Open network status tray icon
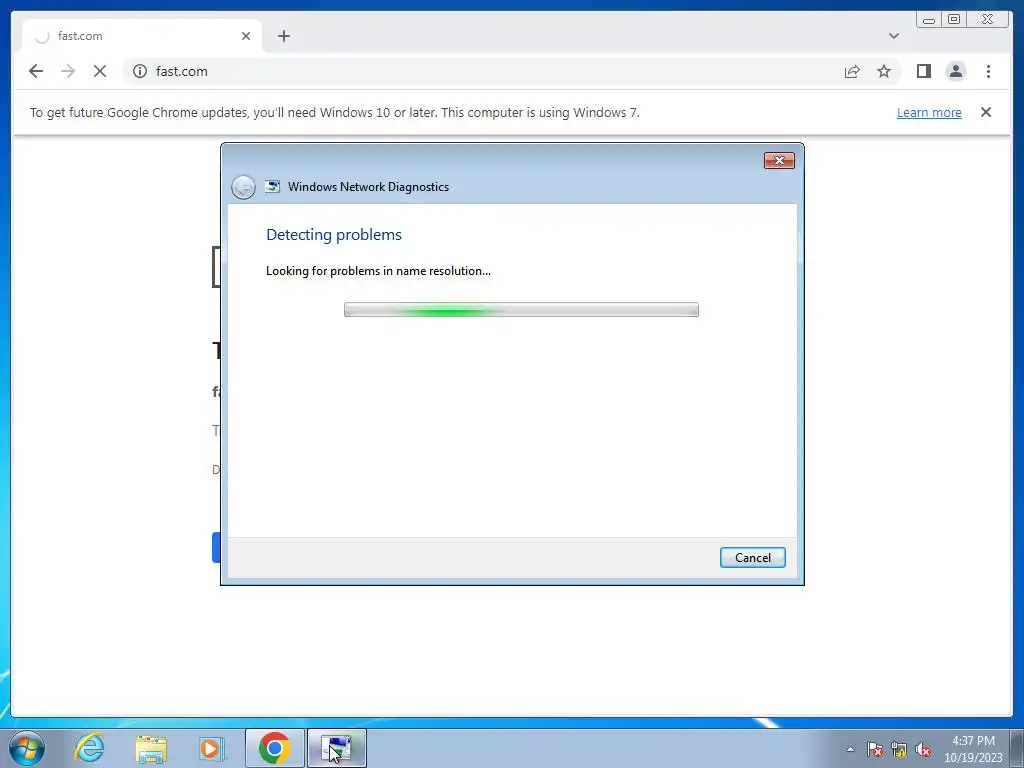This screenshot has height=768, width=1024. pos(899,749)
